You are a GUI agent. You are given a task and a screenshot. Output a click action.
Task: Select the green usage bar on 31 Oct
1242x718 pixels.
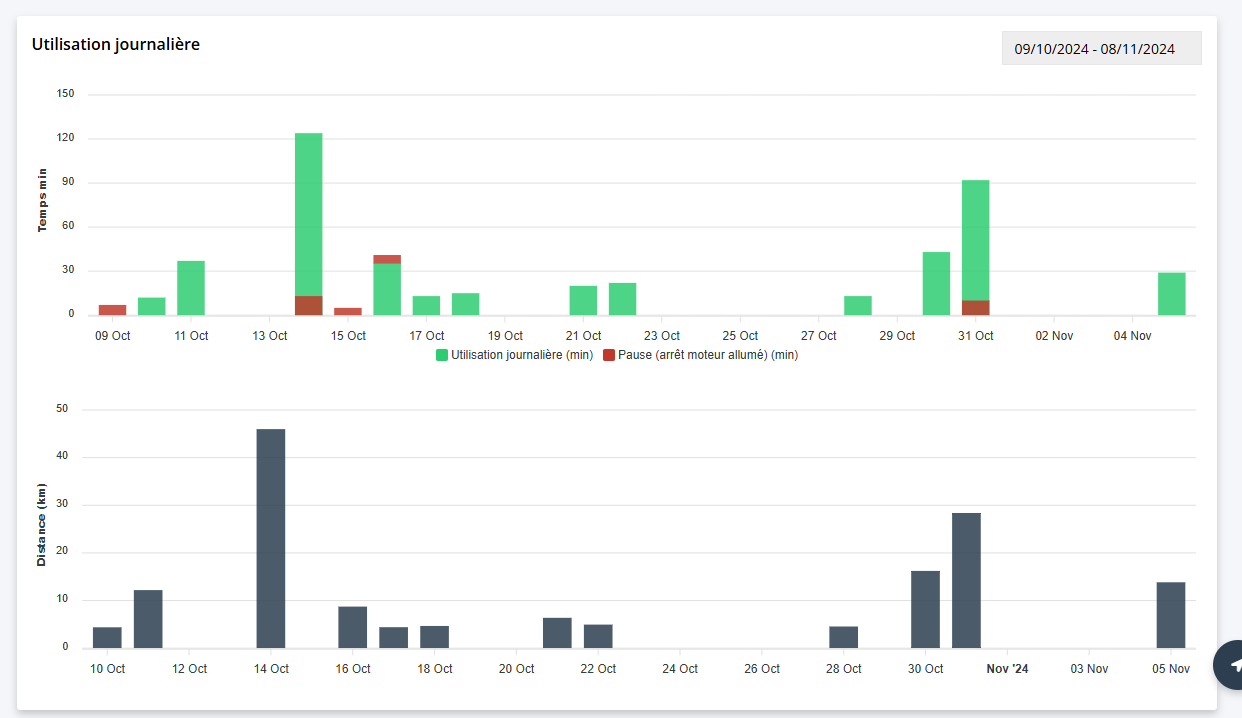point(976,240)
